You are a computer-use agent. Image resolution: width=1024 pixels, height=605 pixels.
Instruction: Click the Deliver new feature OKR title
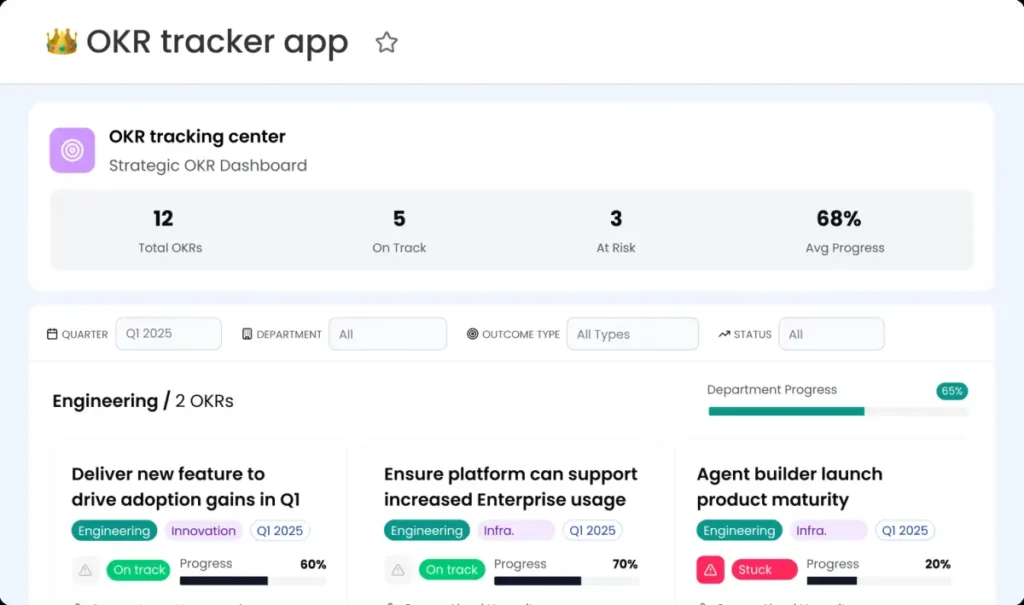click(x=185, y=487)
